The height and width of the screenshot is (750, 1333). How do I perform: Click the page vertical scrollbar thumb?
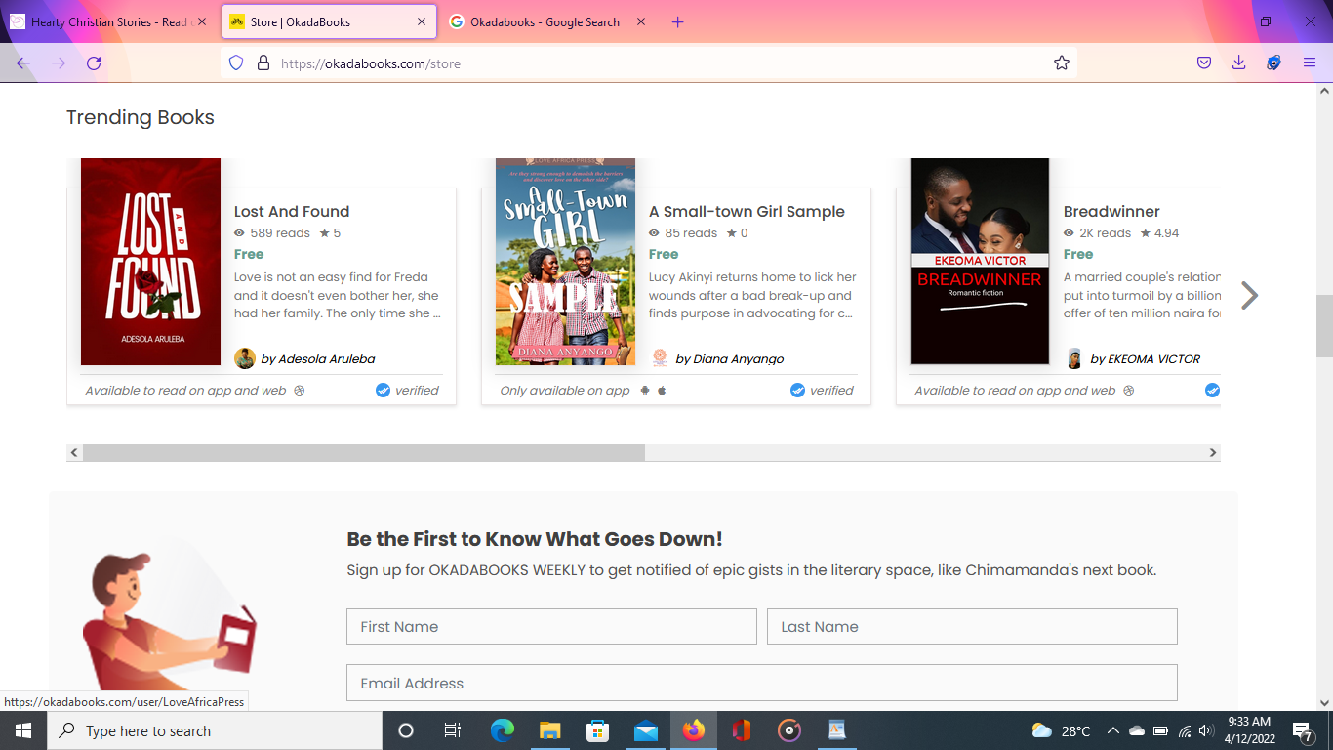click(1324, 327)
